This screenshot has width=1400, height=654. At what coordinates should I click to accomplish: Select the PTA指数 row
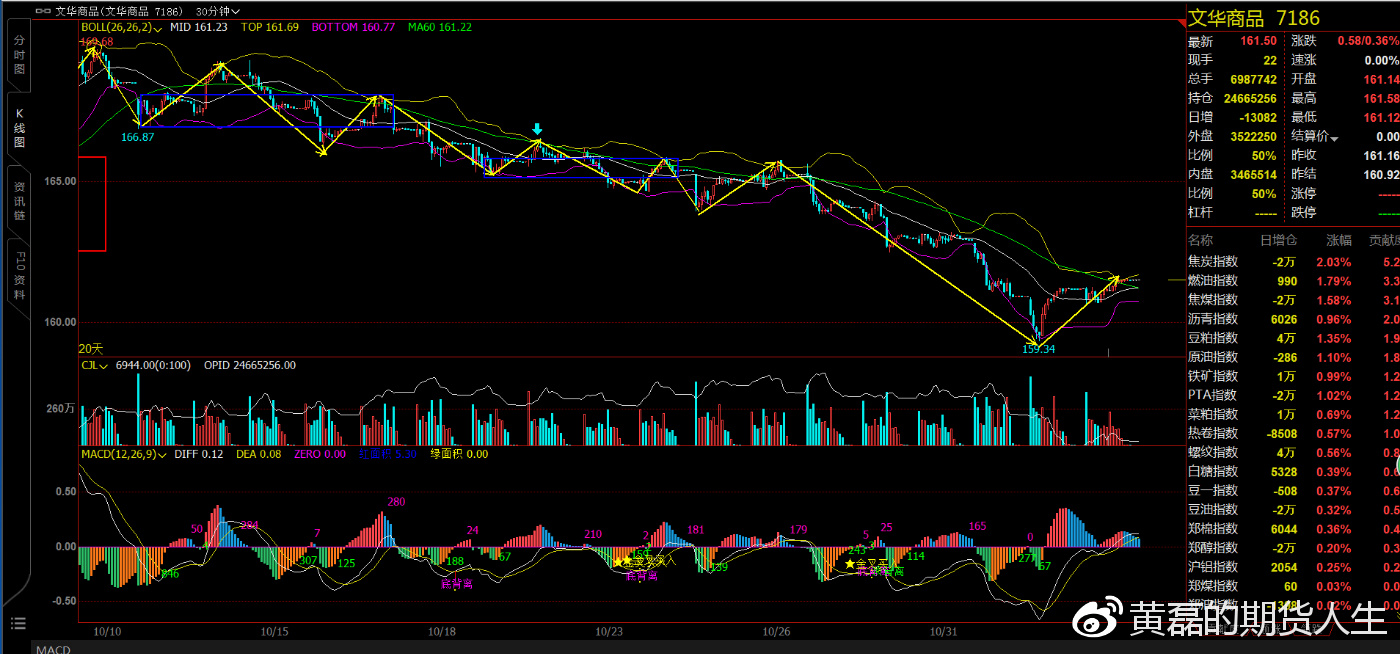pos(1291,395)
